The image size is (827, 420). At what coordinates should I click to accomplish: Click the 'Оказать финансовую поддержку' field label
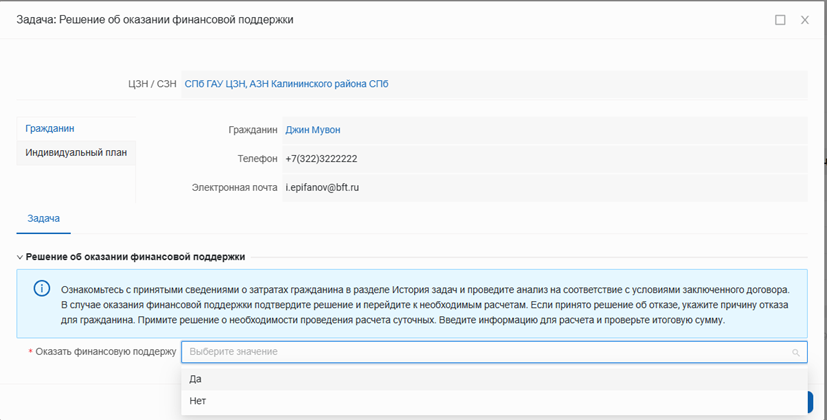[105, 352]
